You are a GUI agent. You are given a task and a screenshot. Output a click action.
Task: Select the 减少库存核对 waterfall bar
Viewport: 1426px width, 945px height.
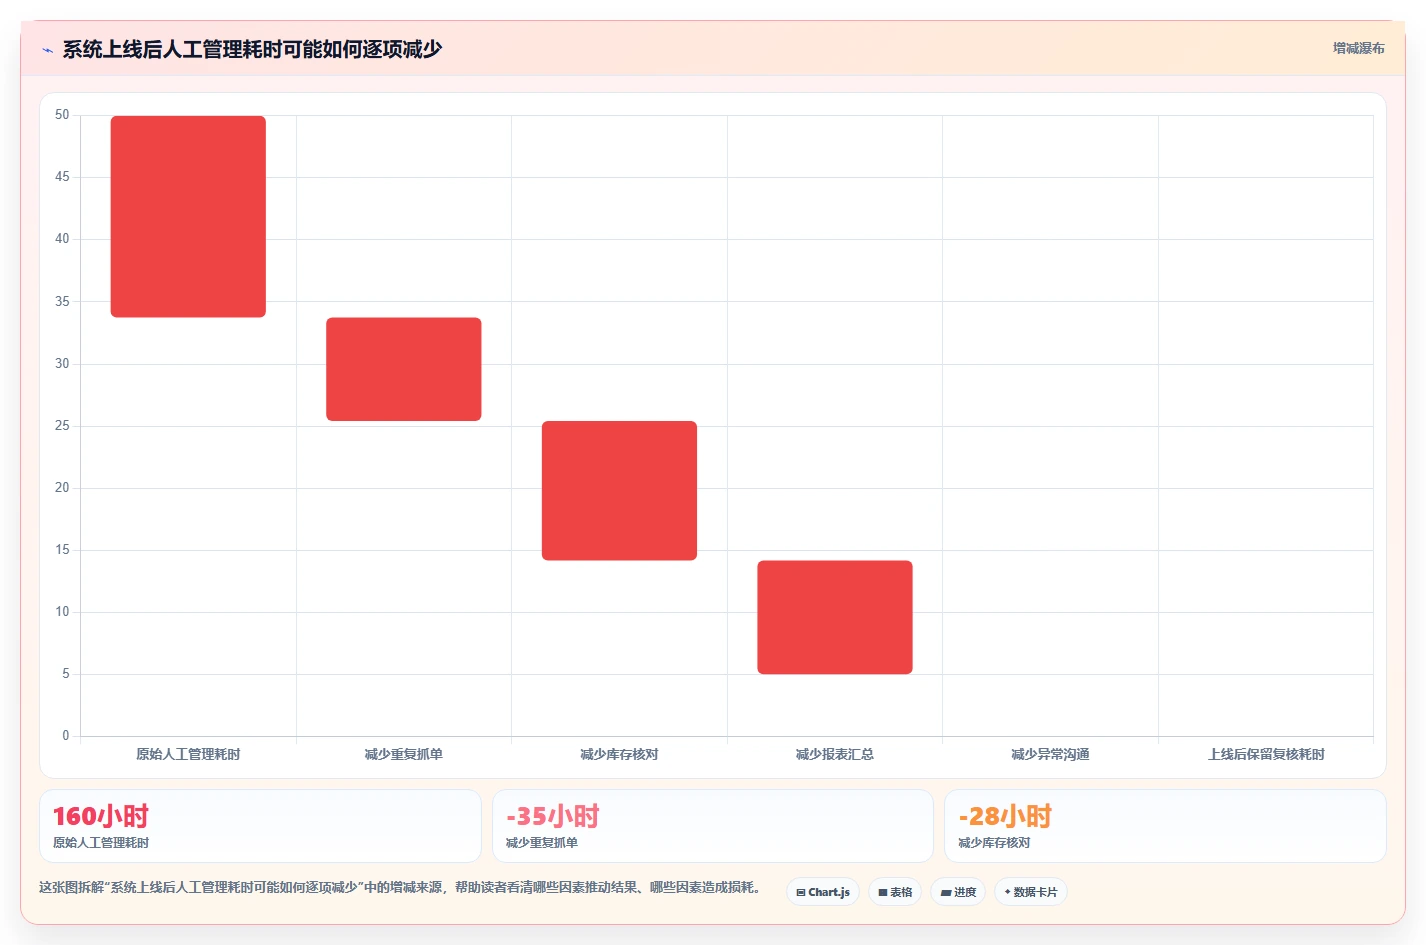pos(619,491)
